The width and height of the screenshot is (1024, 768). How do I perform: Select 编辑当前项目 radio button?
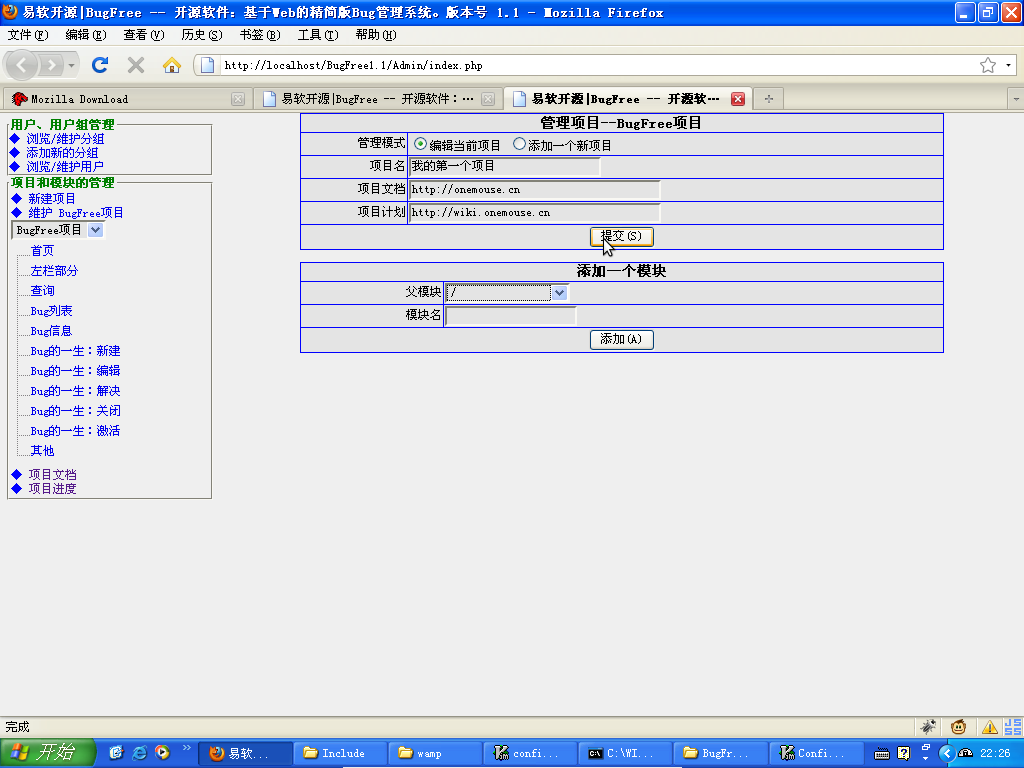(x=420, y=144)
